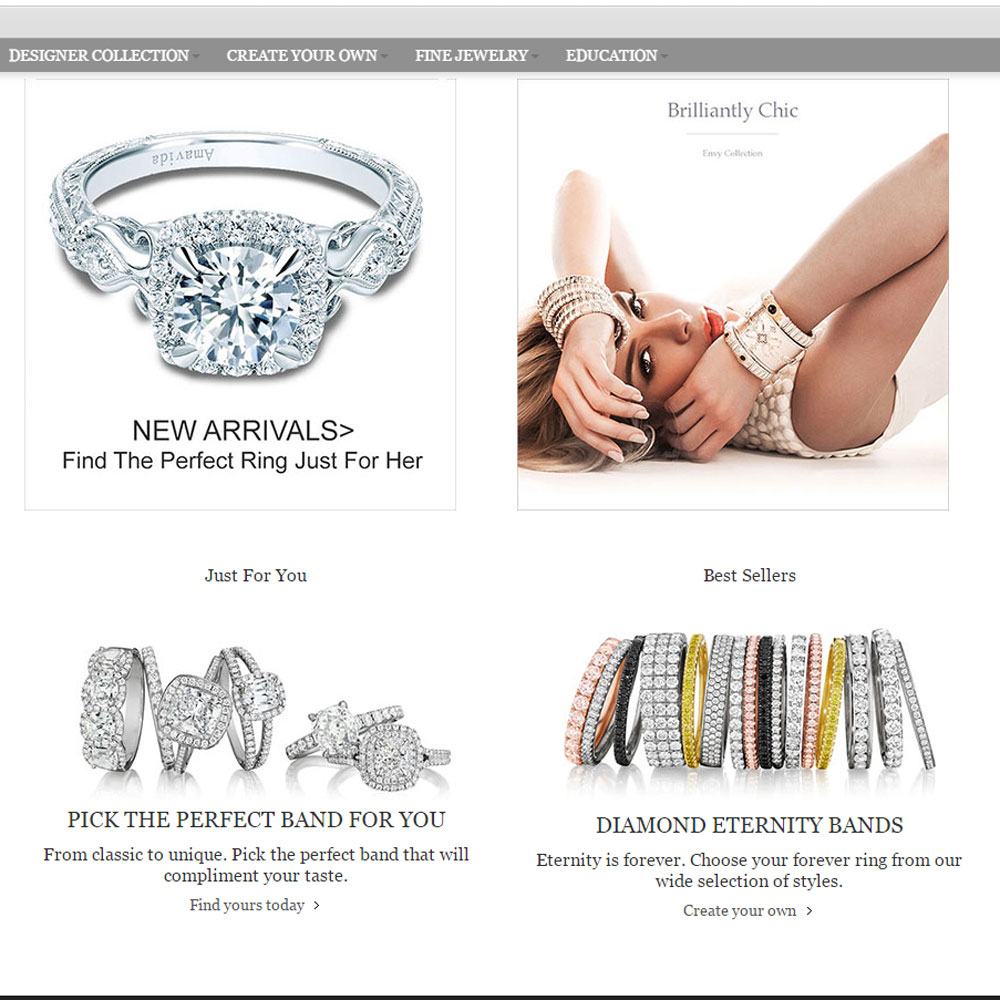Open the Brilliantly Chic Envy Collection banner

click(x=733, y=294)
